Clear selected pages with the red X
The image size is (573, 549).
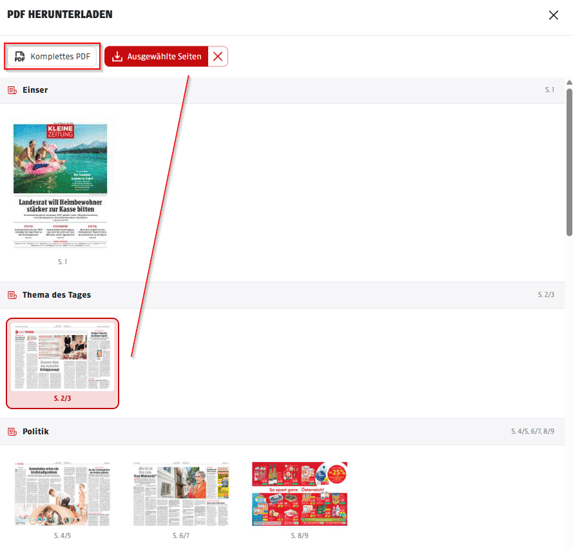(x=218, y=56)
